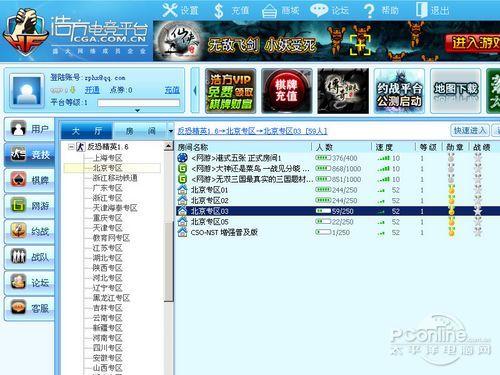Open dropdown arrow beside 房间 tab
The width and height of the screenshot is (500, 375).
click(x=171, y=131)
